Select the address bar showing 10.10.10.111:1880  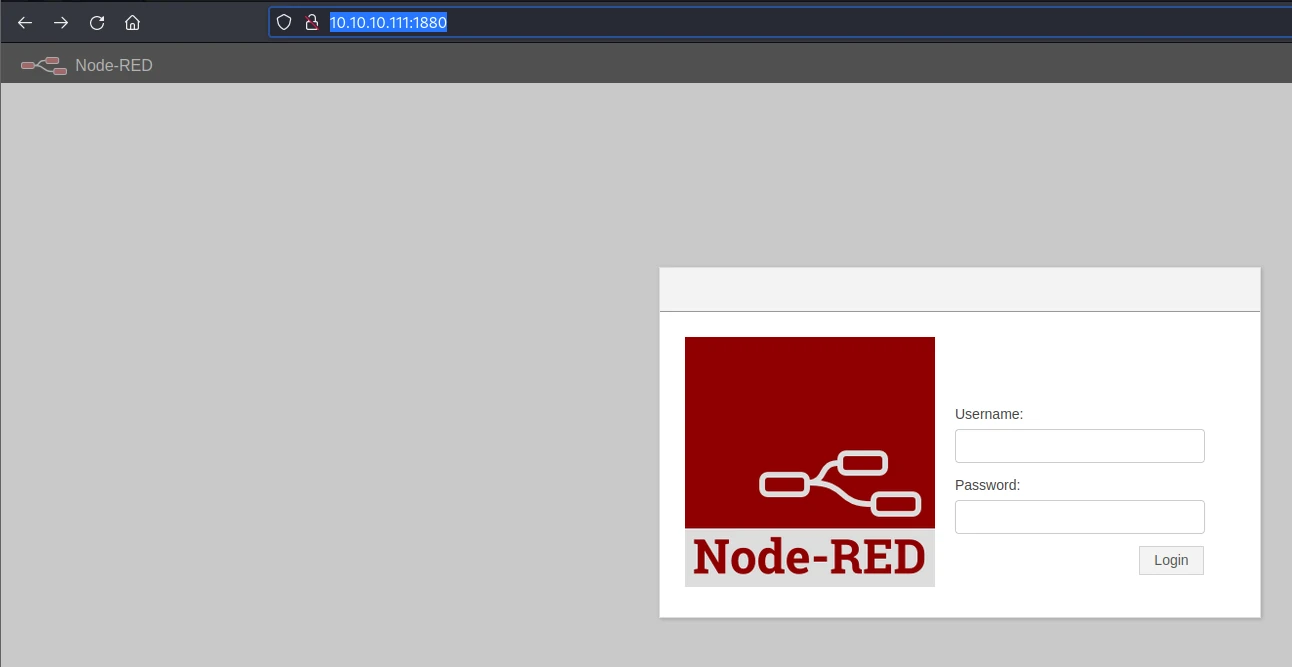[x=780, y=22]
